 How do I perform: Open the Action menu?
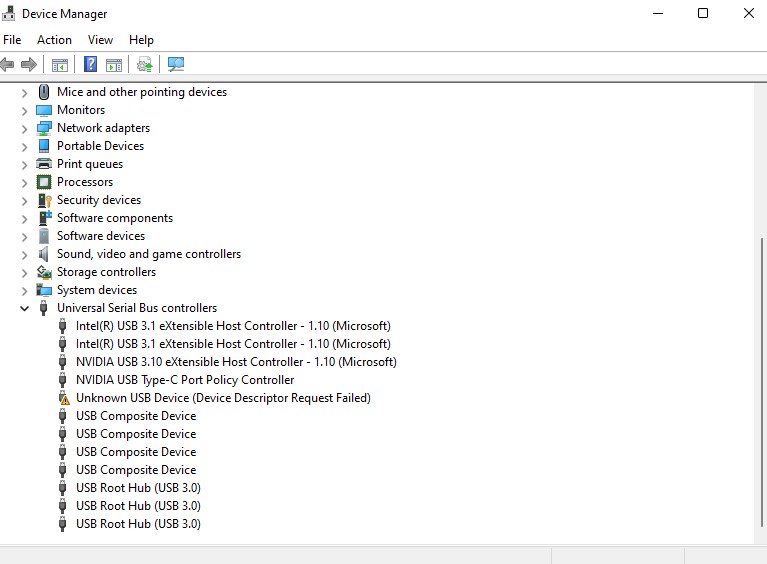coord(54,40)
